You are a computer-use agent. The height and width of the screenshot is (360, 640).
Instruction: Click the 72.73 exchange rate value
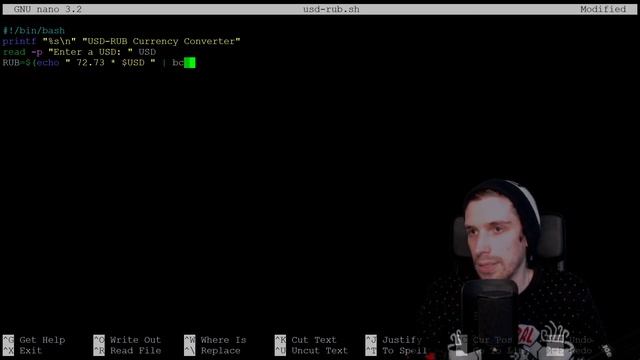coord(90,62)
